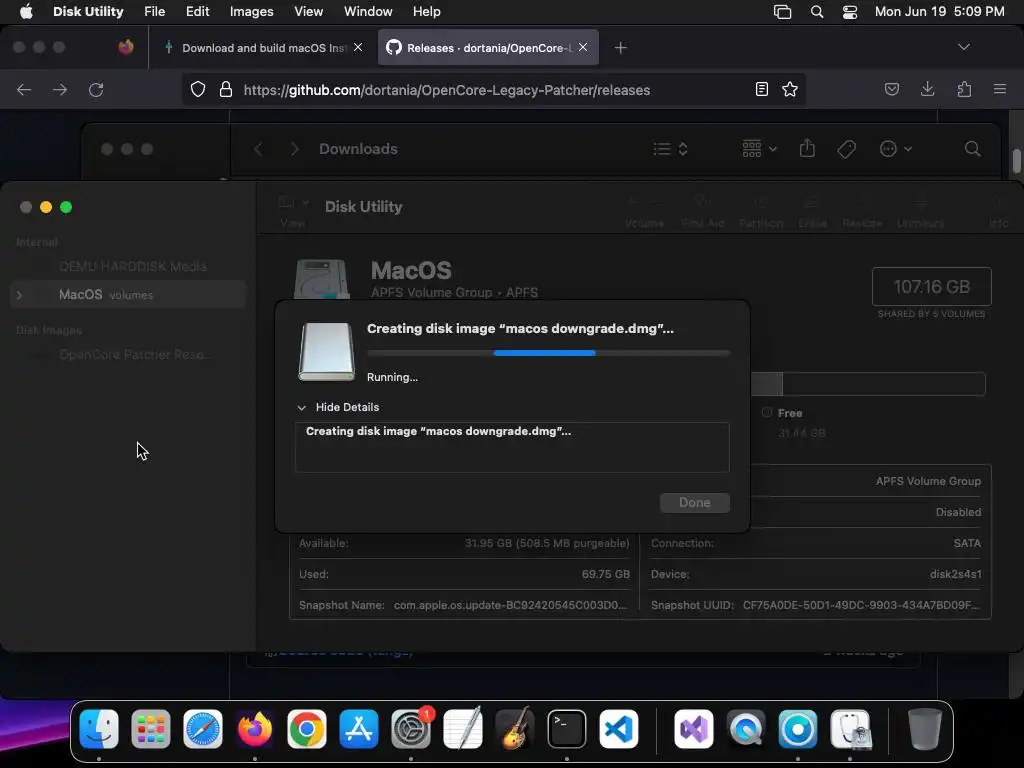Viewport: 1024px width, 768px height.
Task: Click the Firefox back arrow
Action: pos(24,89)
